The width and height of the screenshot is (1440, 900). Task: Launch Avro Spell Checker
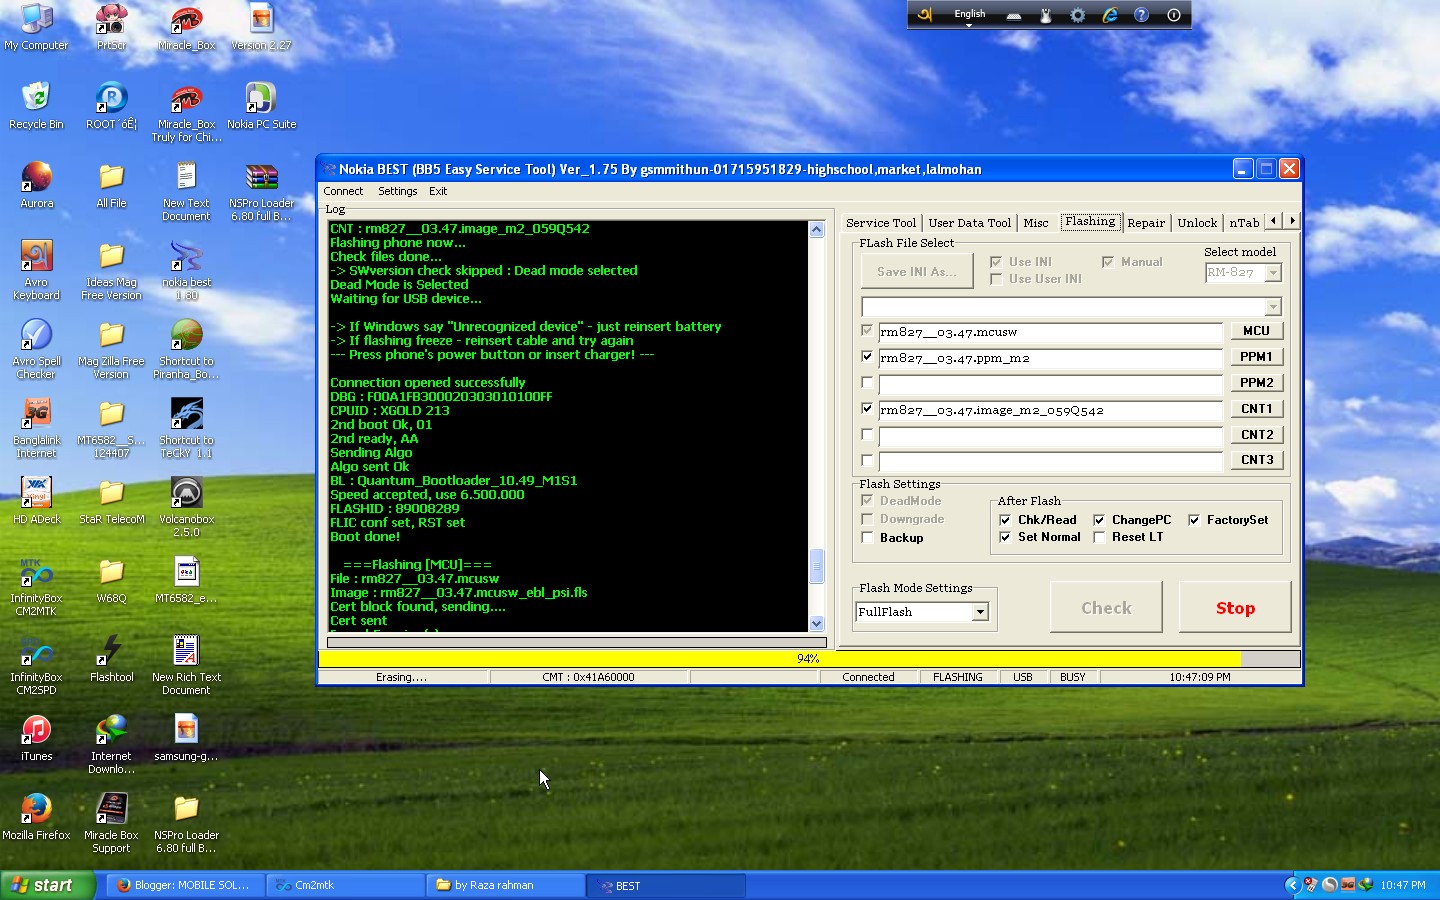click(36, 349)
